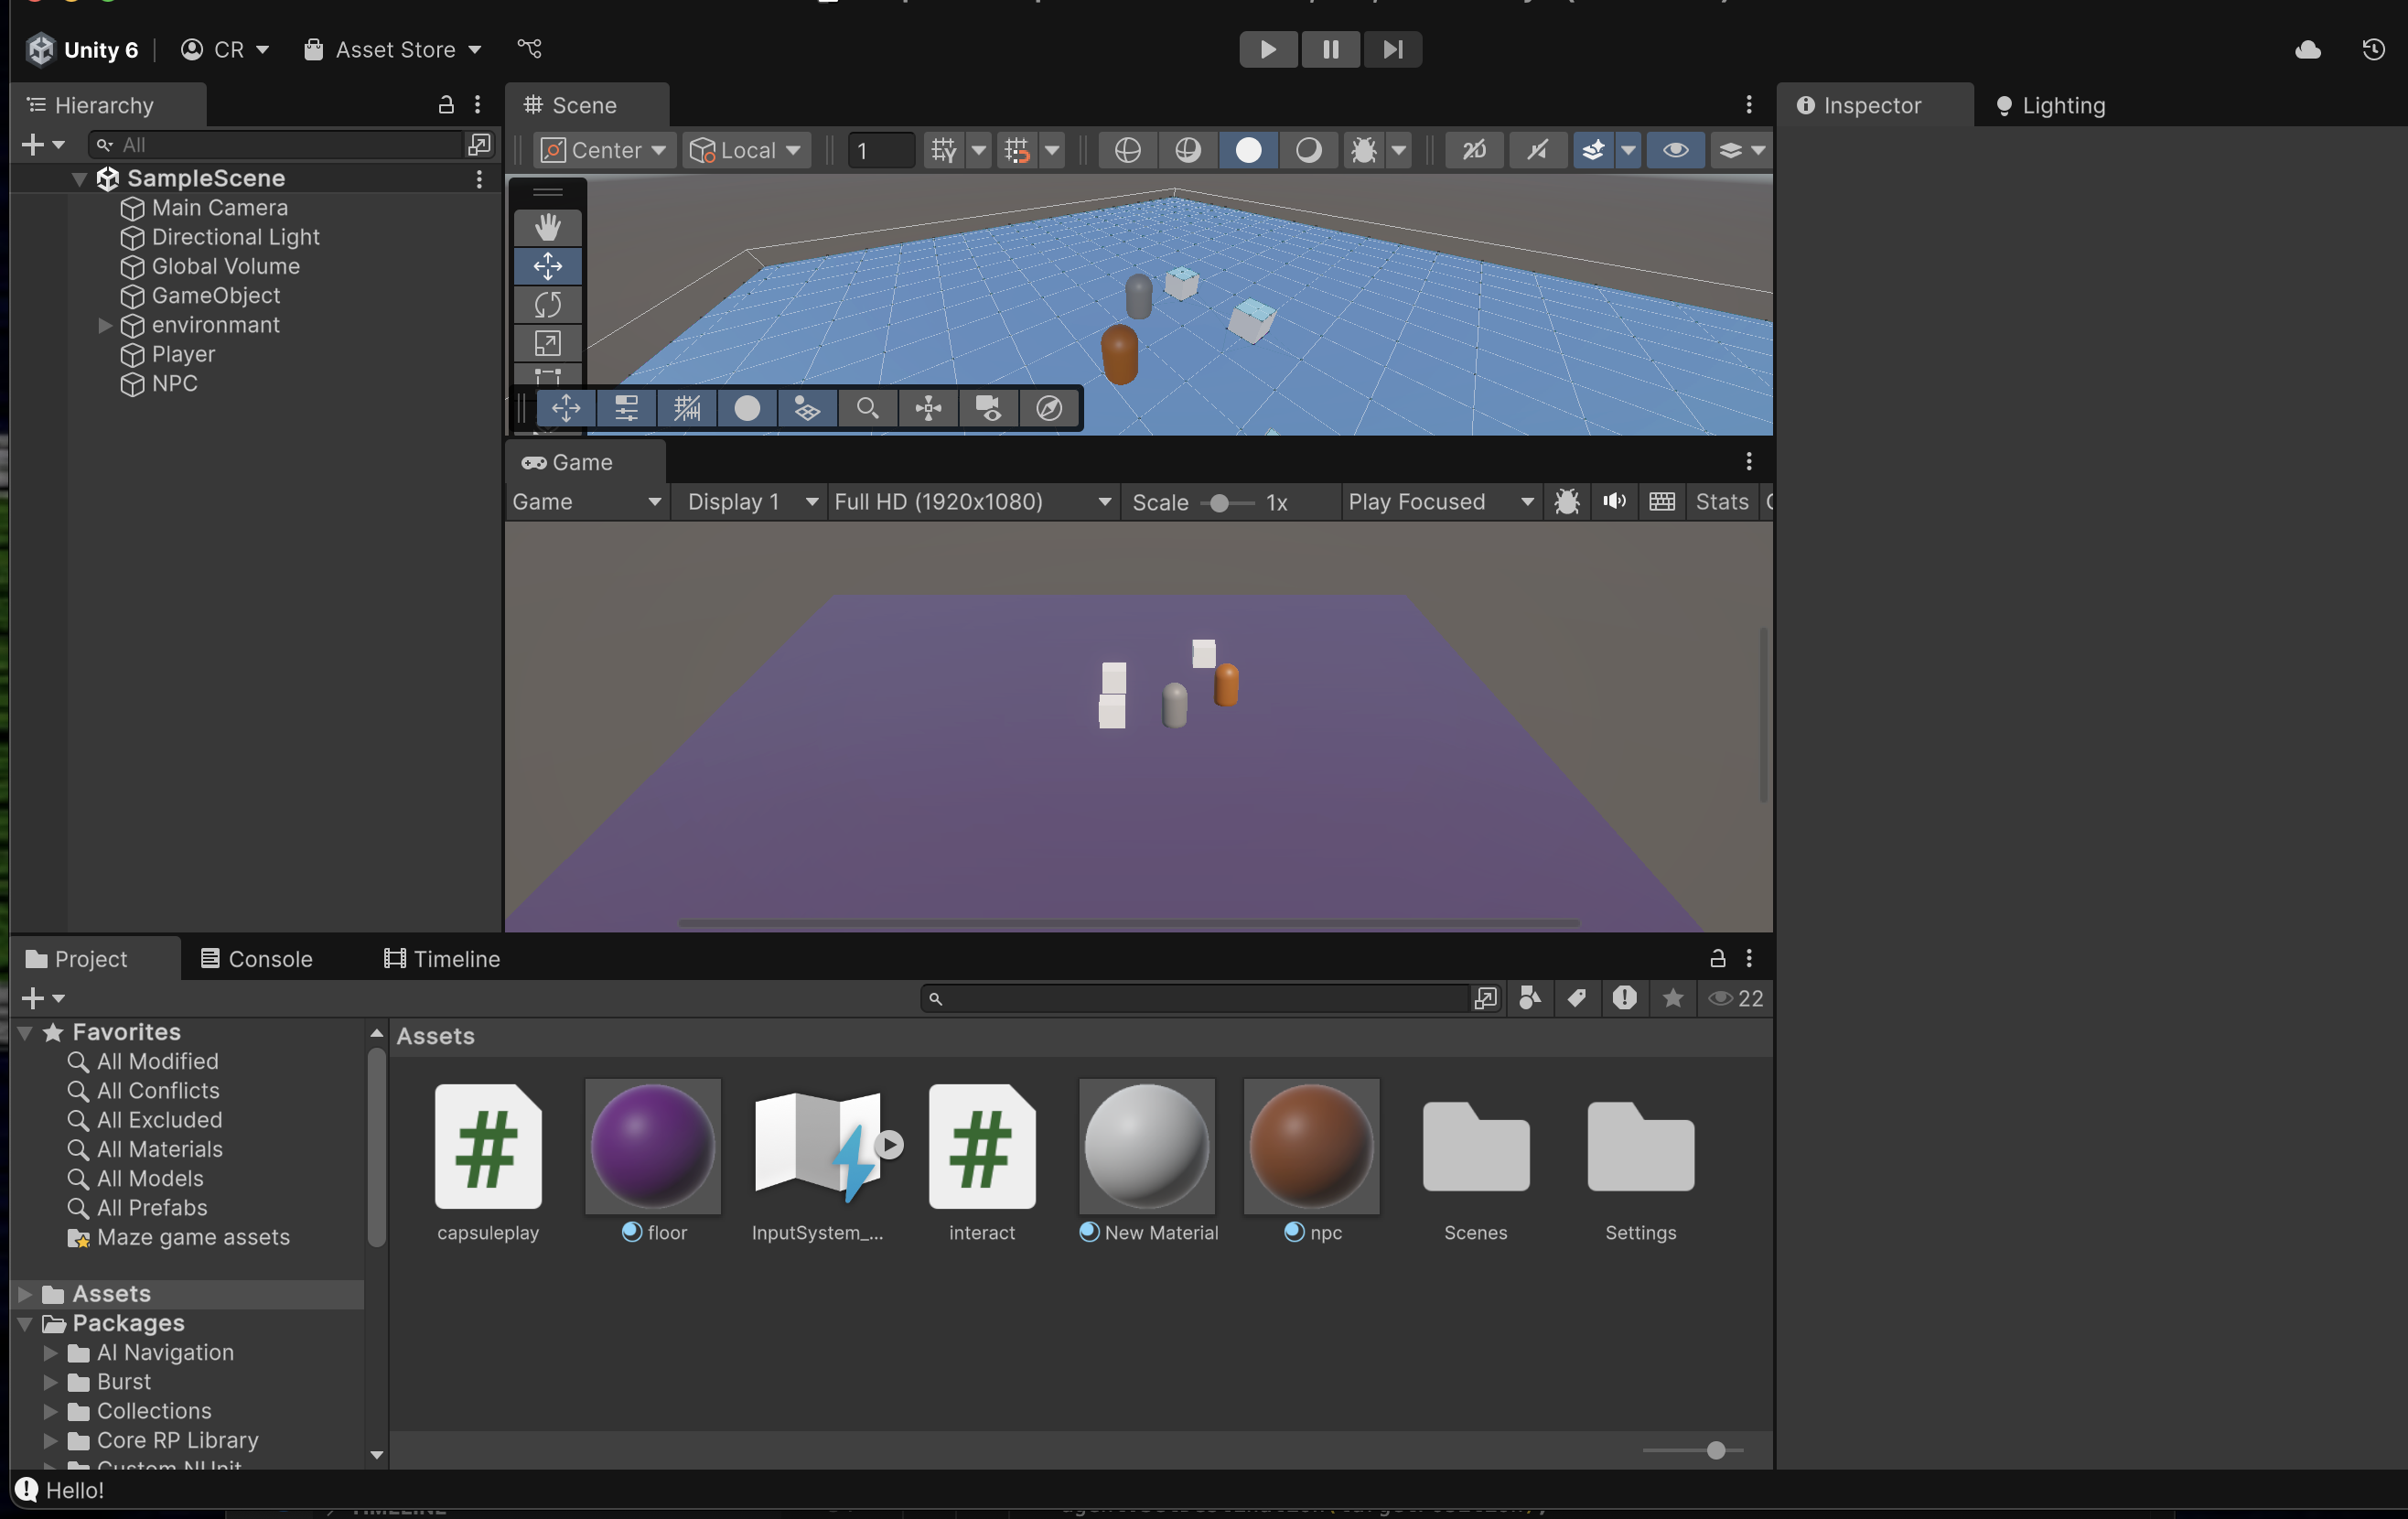The height and width of the screenshot is (1519, 2408).
Task: Switch to the Lighting tab
Action: (2050, 105)
